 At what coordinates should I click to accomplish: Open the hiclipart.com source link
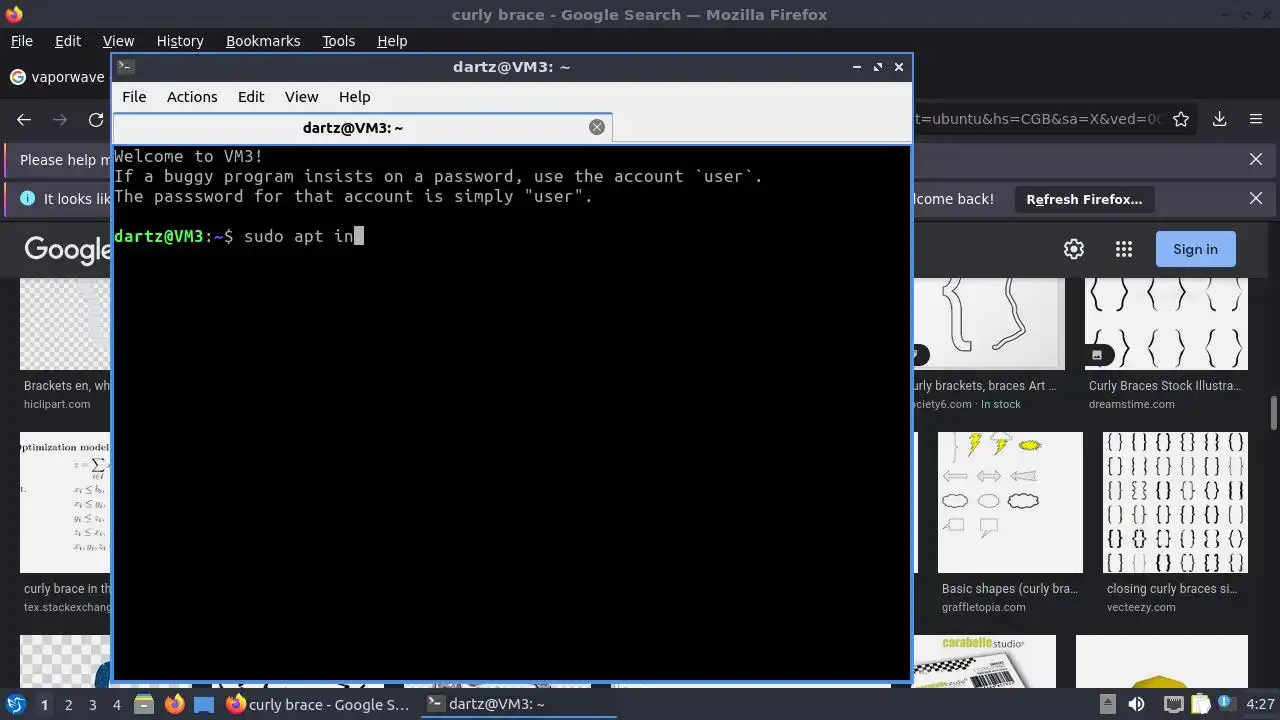click(x=57, y=404)
